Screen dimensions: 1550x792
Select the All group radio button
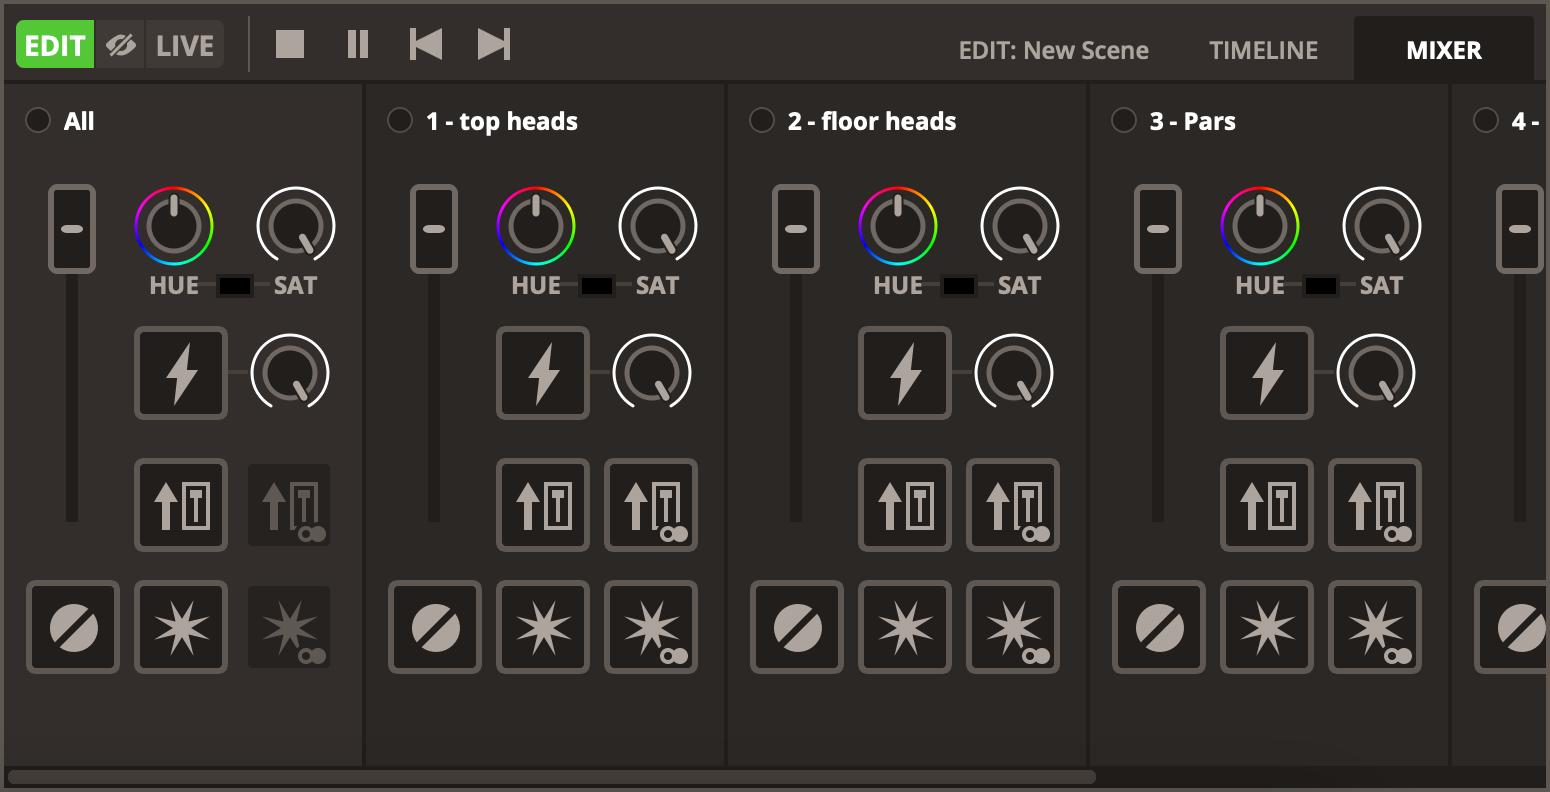click(38, 121)
